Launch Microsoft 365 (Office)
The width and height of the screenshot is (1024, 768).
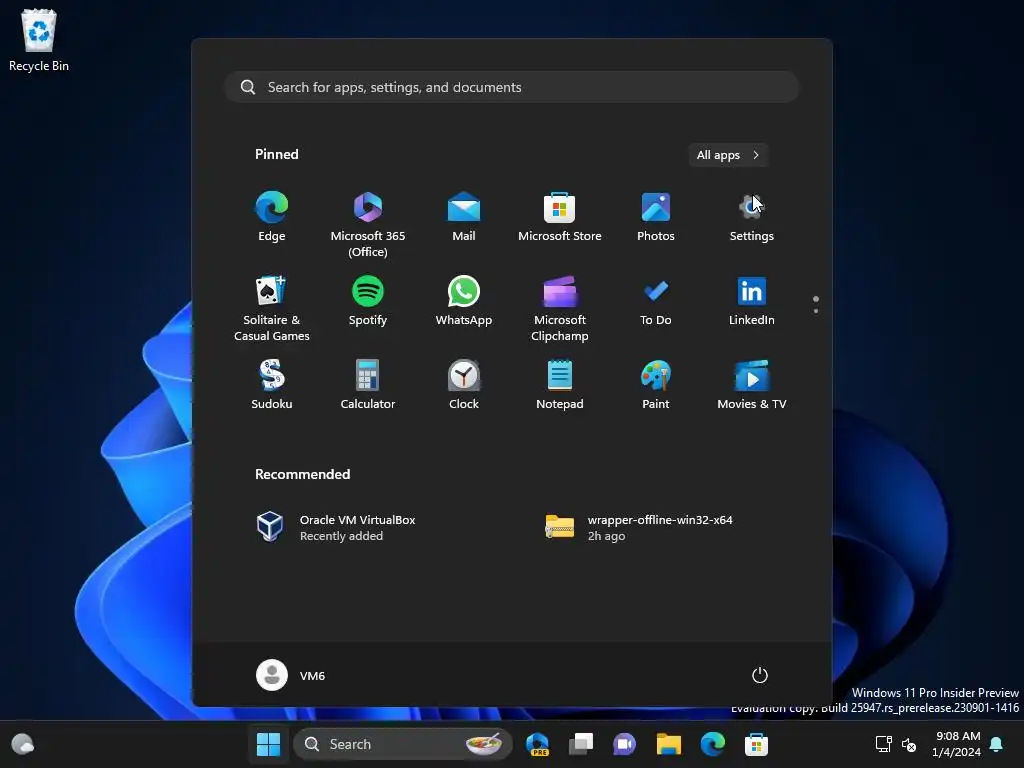pos(368,224)
